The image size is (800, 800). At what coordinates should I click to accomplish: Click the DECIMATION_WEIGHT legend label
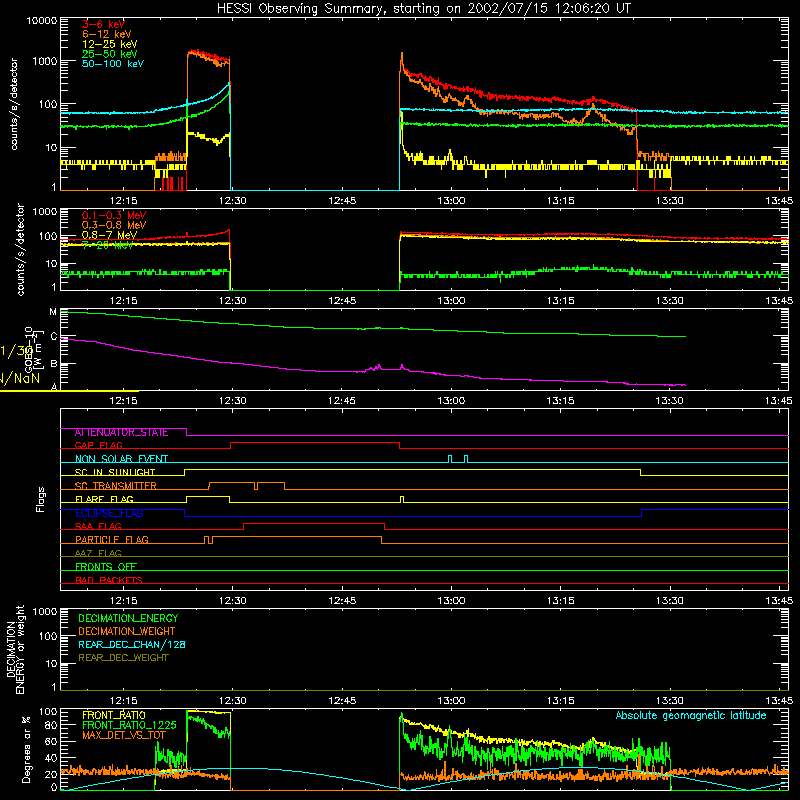pos(127,631)
